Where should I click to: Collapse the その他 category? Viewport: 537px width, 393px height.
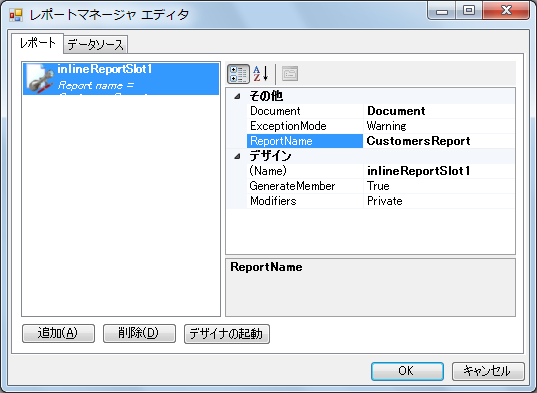point(237,96)
